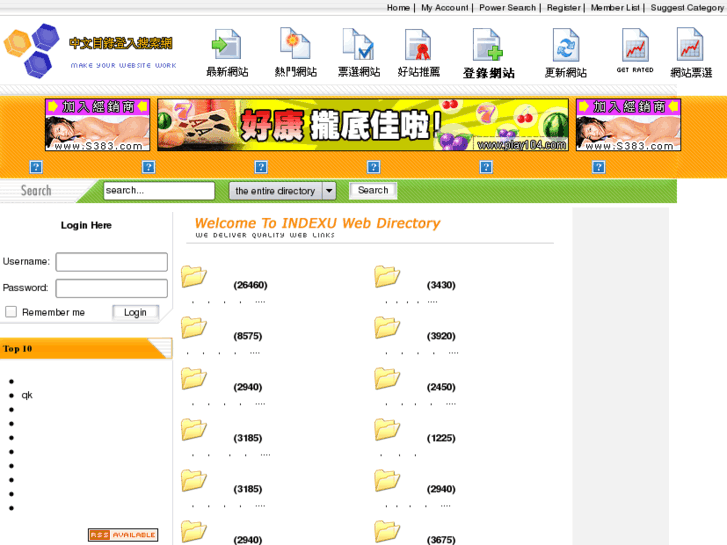This screenshot has height=545, width=727.
Task: Open Suggest Category in top navigation
Action: pyautogui.click(x=687, y=8)
